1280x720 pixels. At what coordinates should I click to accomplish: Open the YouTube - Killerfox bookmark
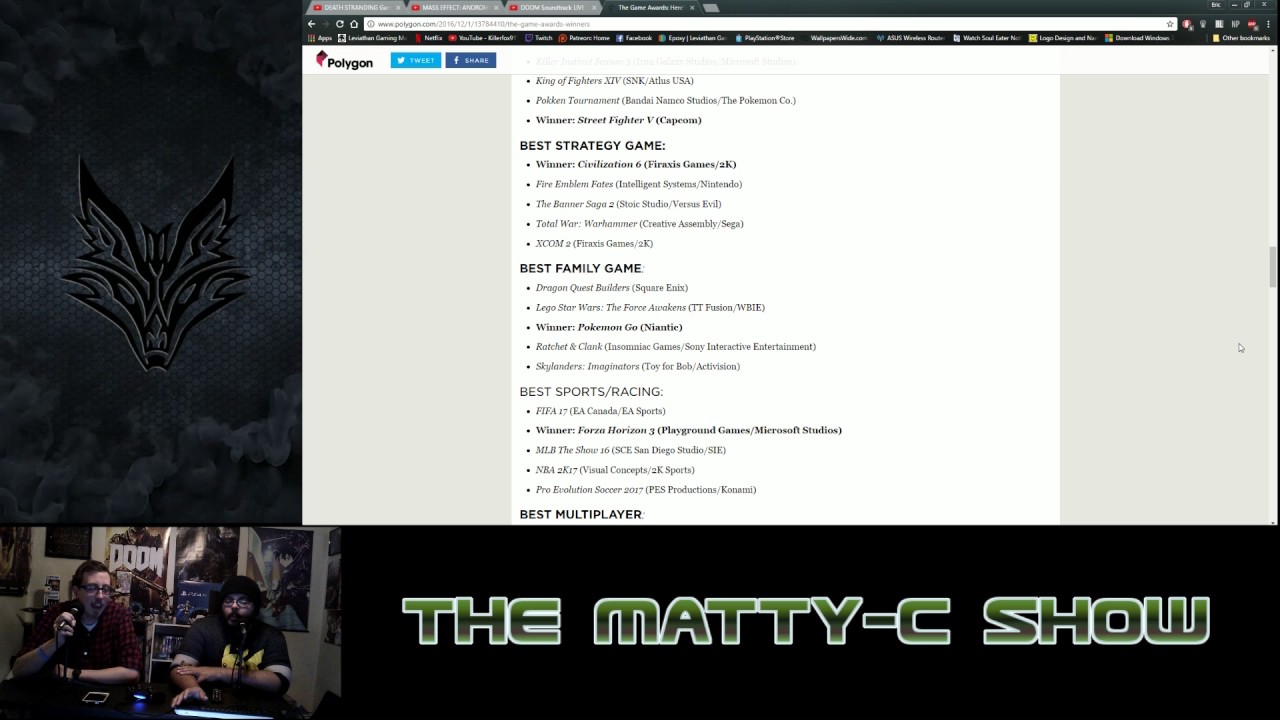483,38
